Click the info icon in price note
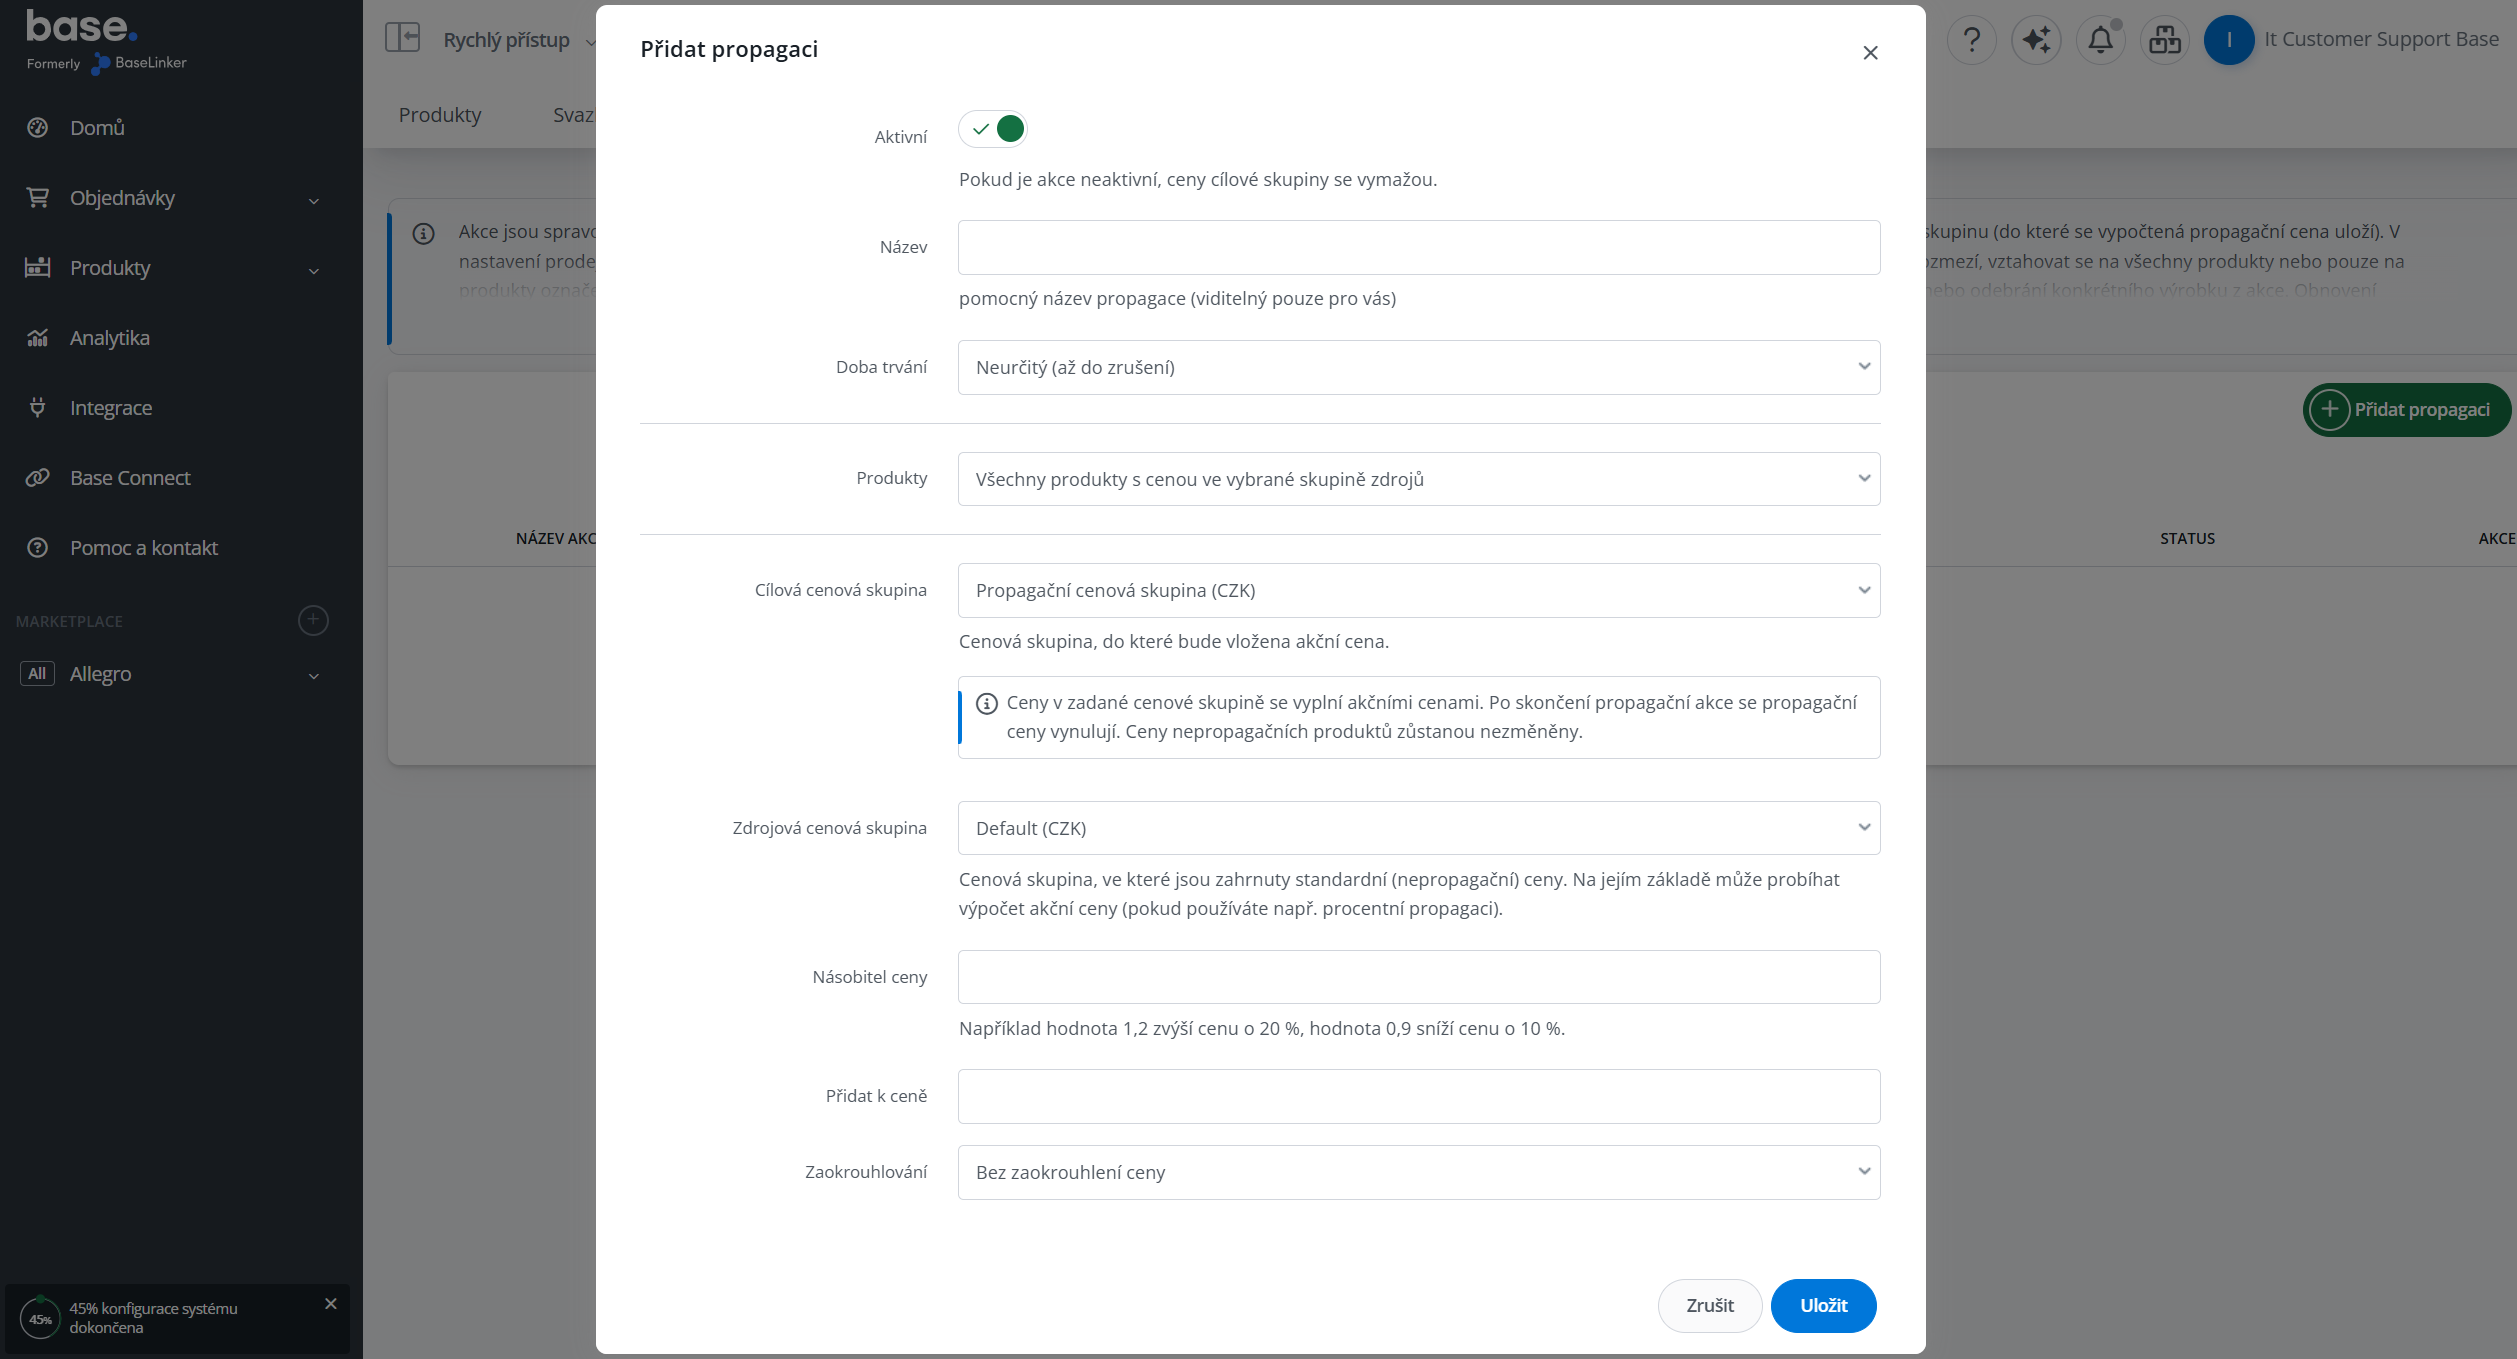The width and height of the screenshot is (2517, 1359). [x=987, y=704]
